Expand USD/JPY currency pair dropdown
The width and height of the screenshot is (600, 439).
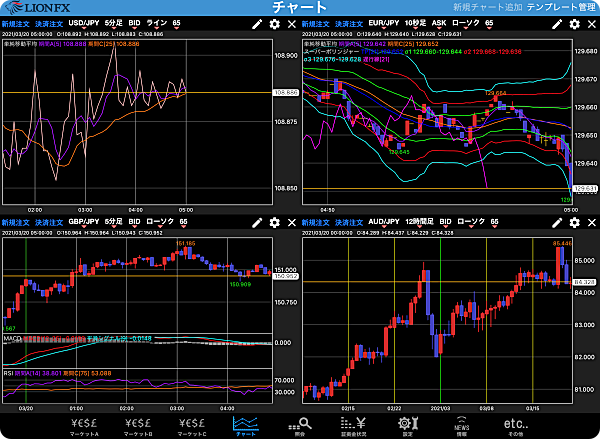(x=84, y=24)
